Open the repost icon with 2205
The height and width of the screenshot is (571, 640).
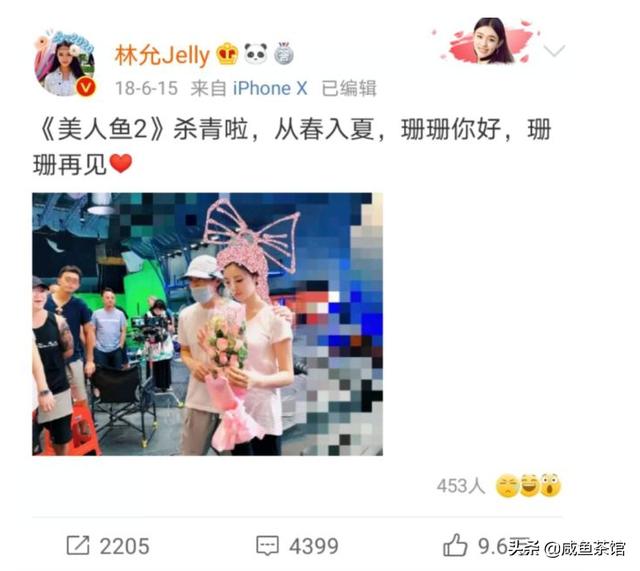[x=78, y=545]
